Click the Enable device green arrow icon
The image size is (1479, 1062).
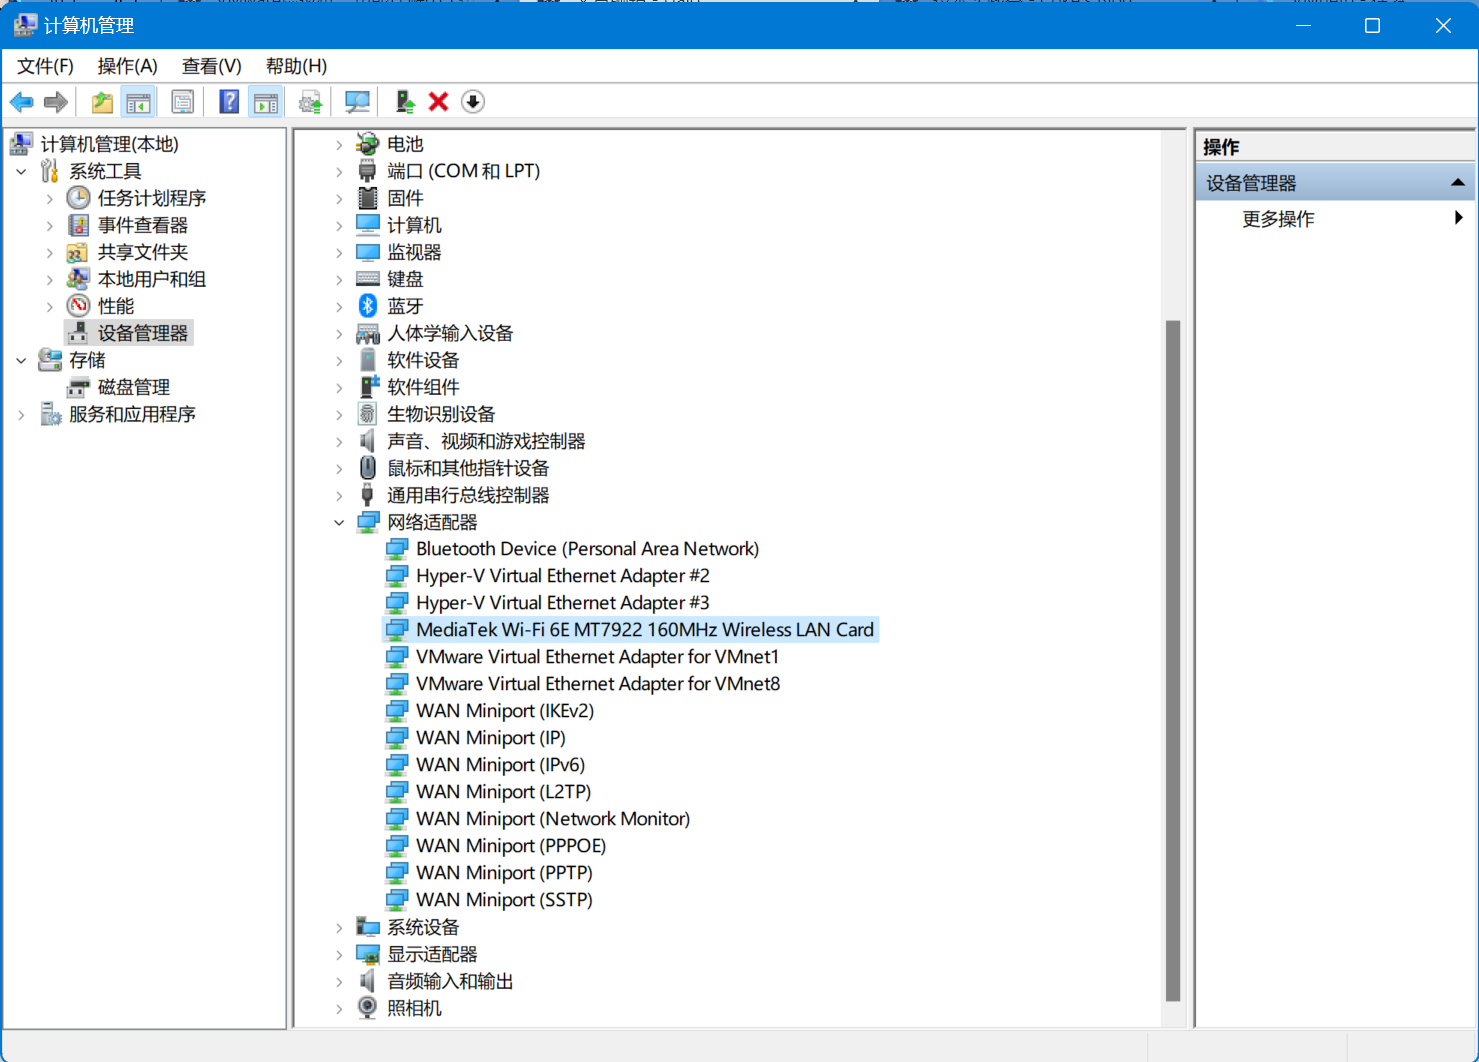[x=405, y=102]
